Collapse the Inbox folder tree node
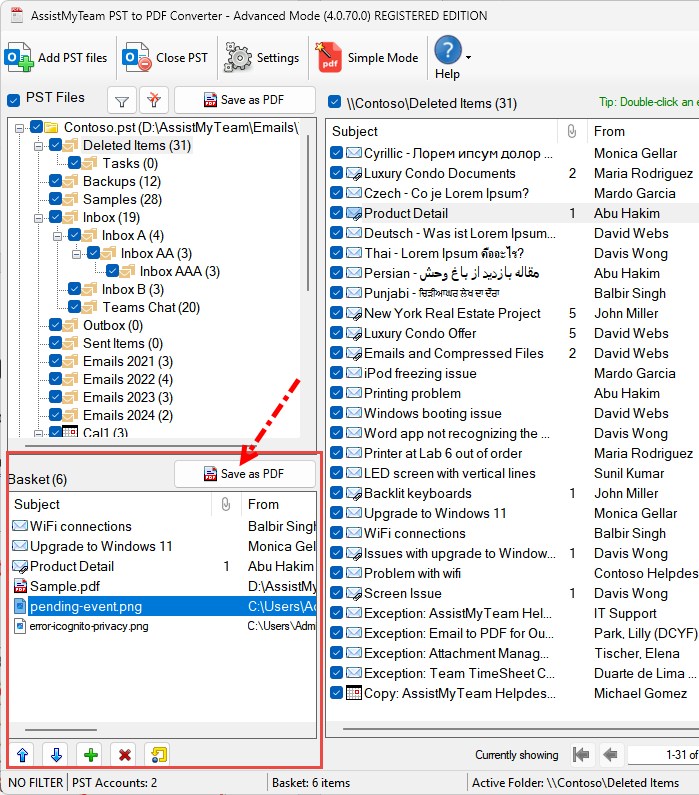 click(x=39, y=217)
